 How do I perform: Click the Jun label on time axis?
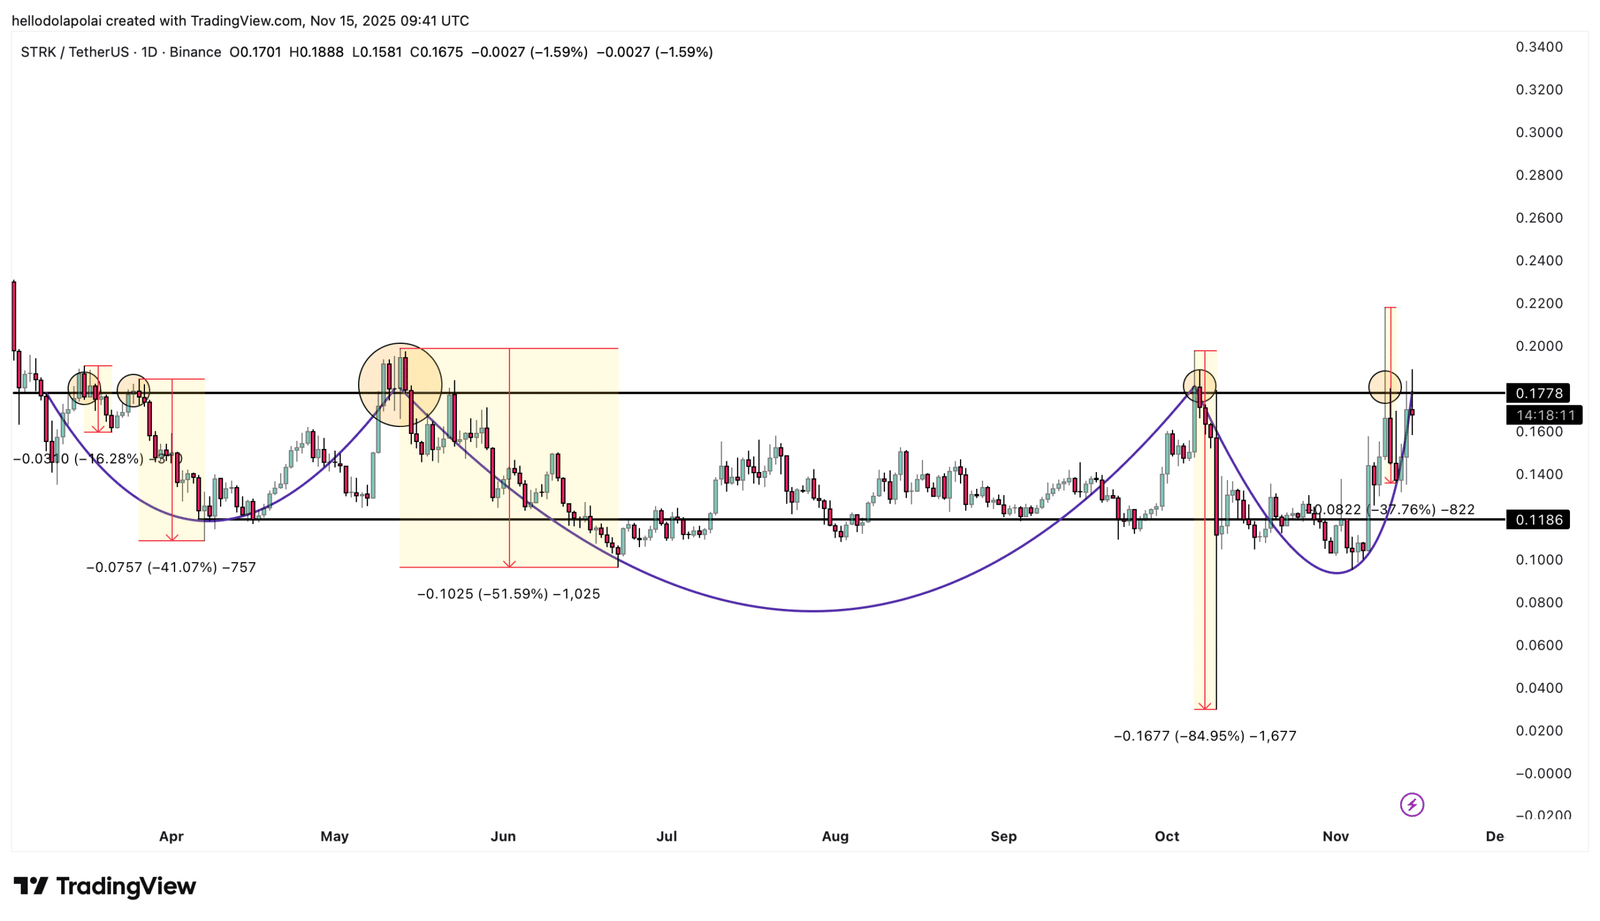point(503,836)
